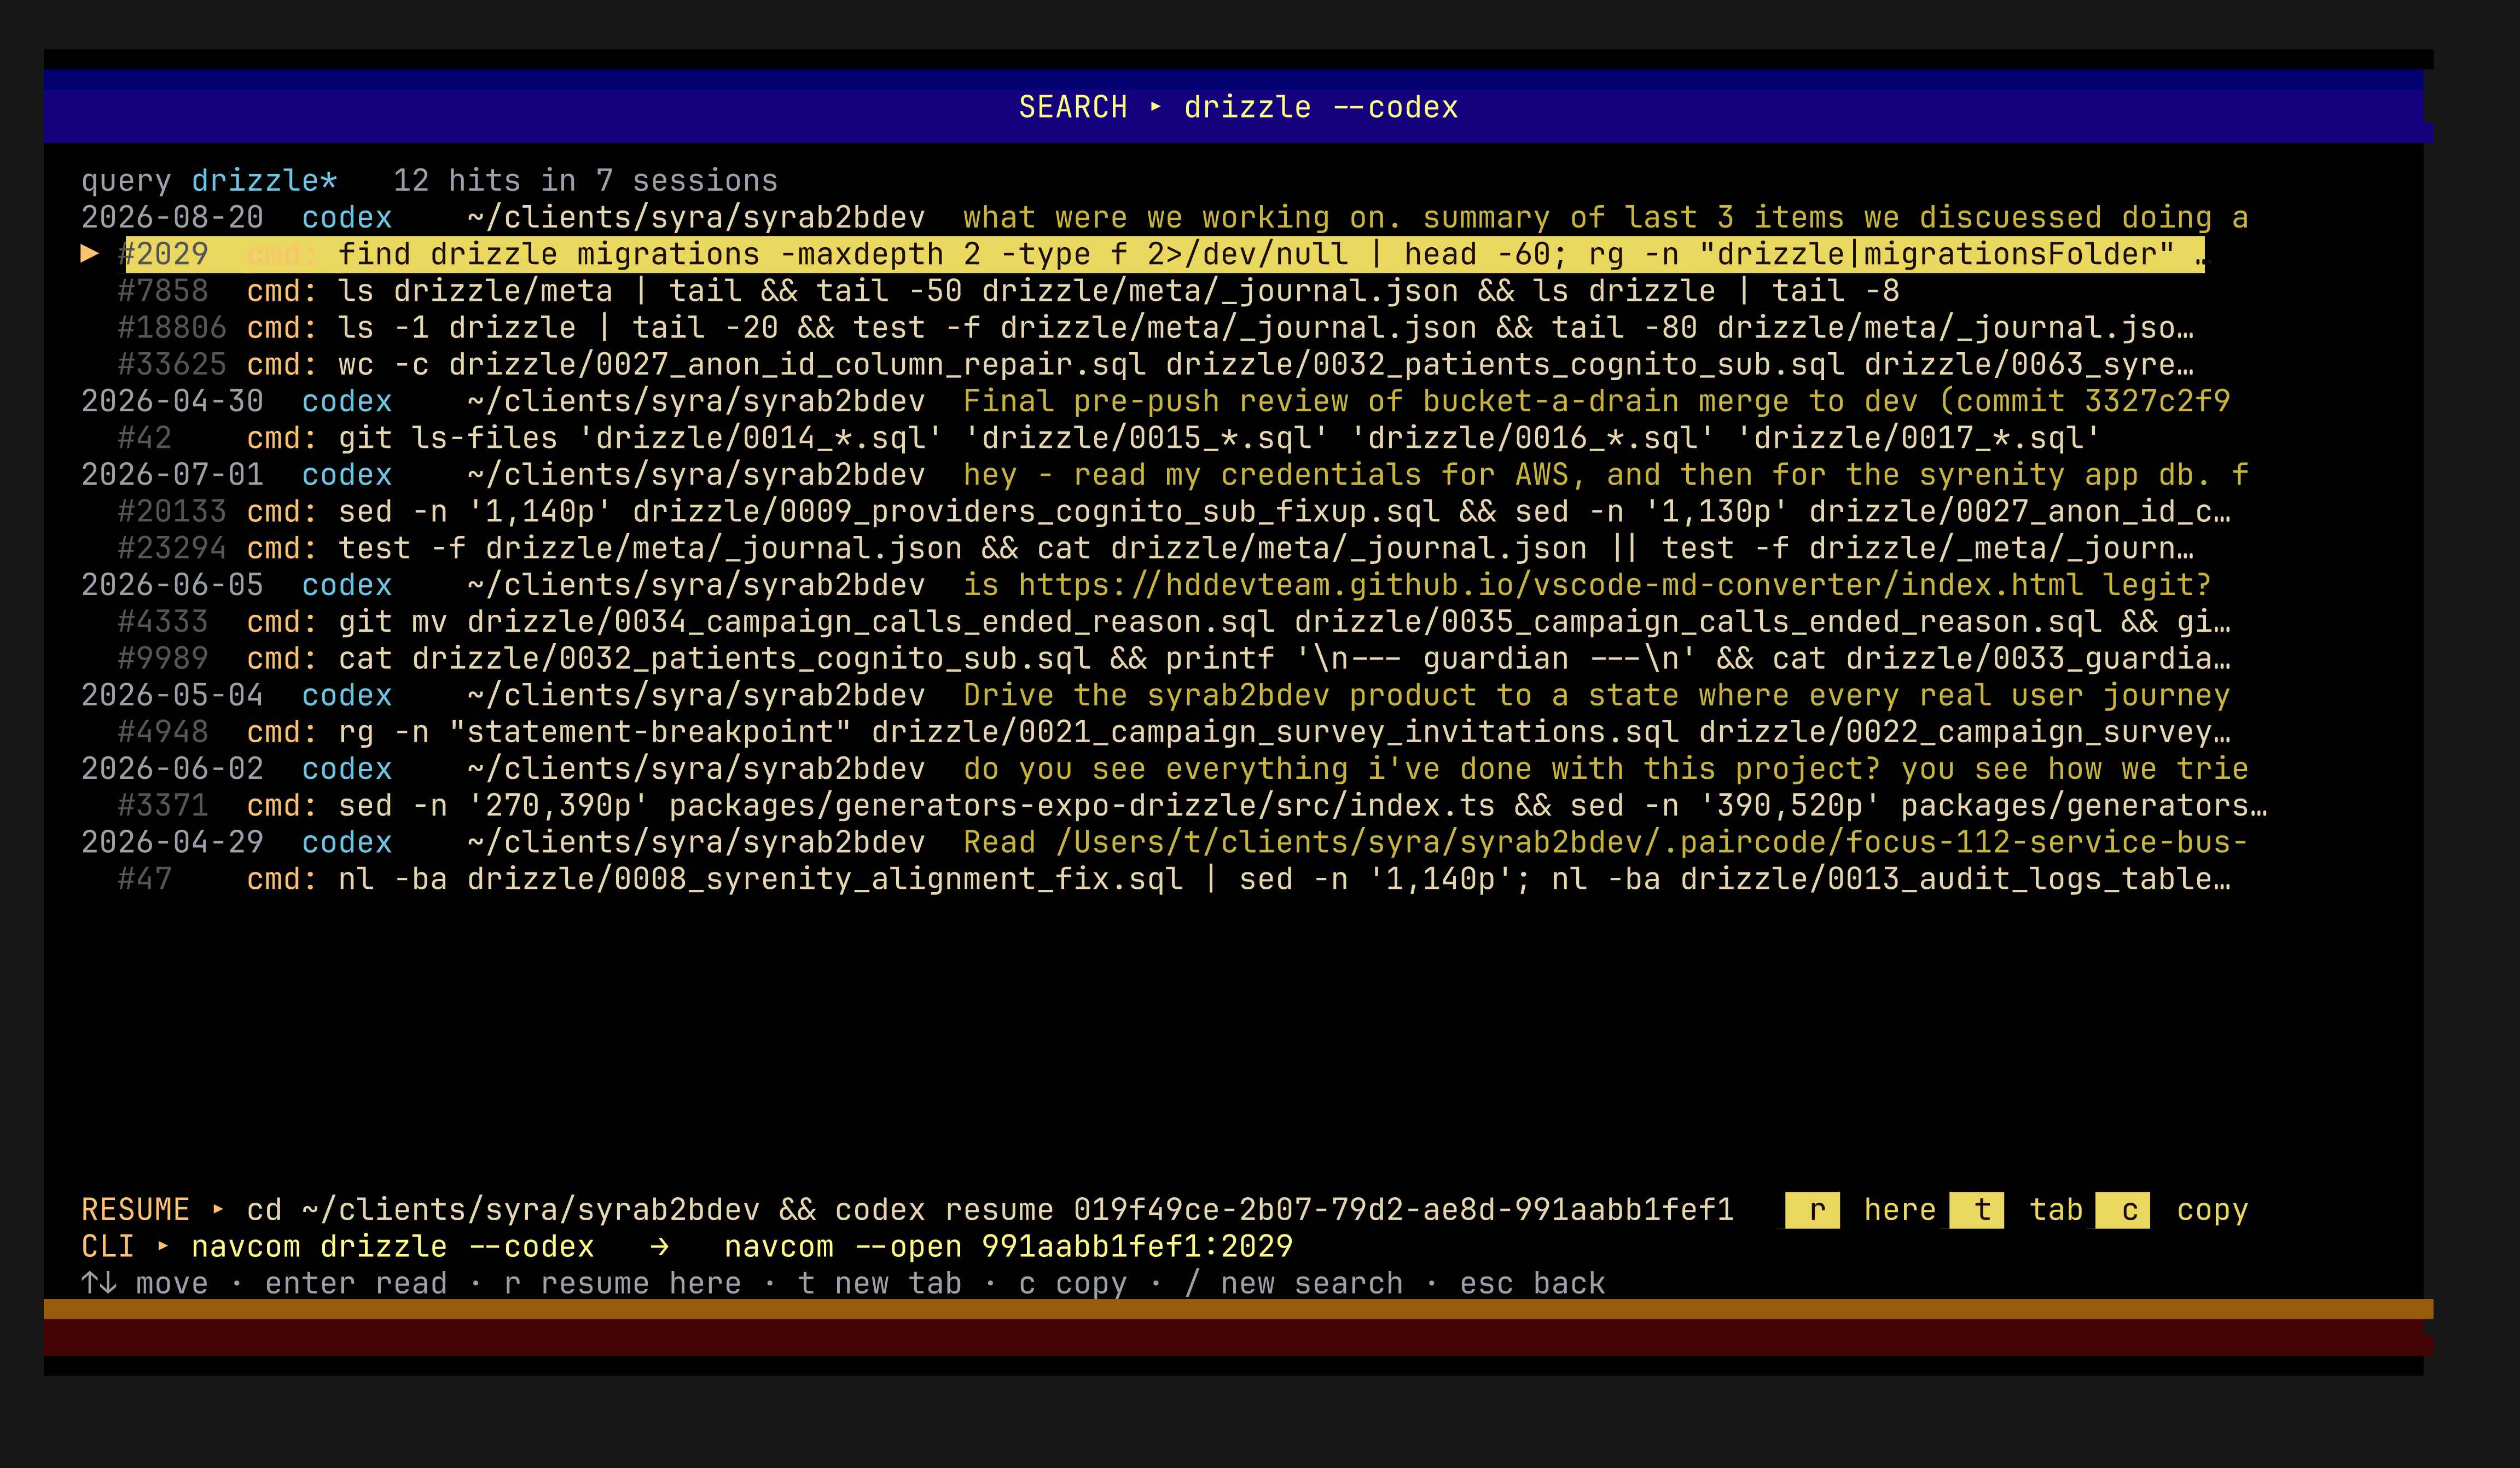The image size is (2520, 1468).
Task: Open the 2026-07-01 codex session row
Action: [x=1165, y=475]
